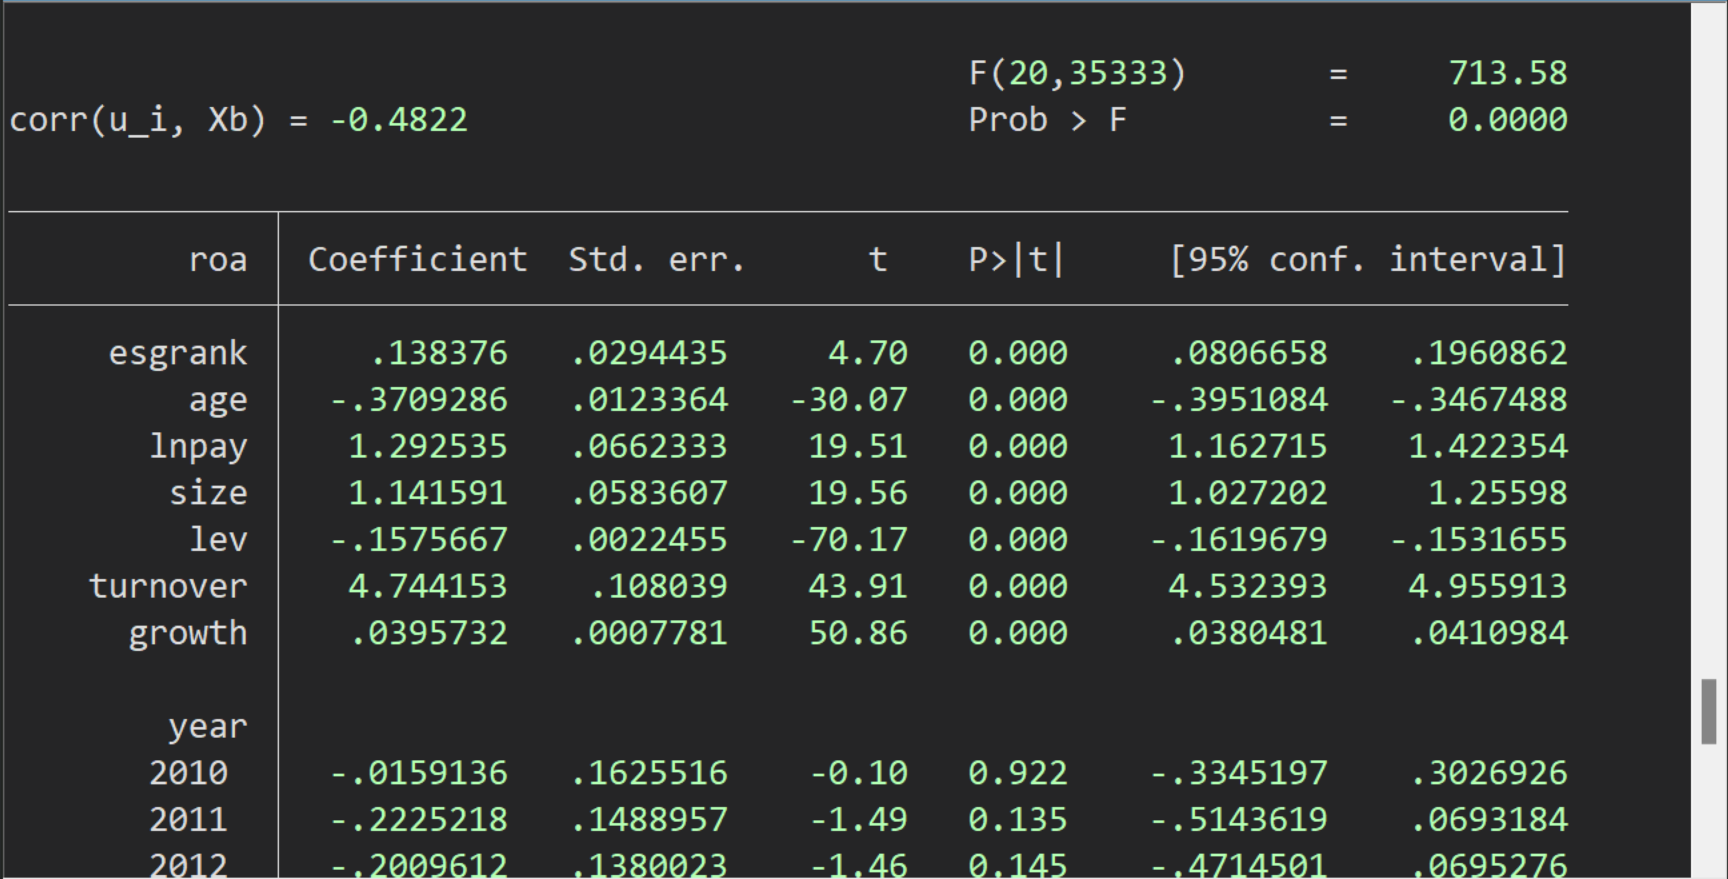Click the lnpay coefficient value 1.292535
Viewport: 1728px width, 879px height.
coord(428,446)
